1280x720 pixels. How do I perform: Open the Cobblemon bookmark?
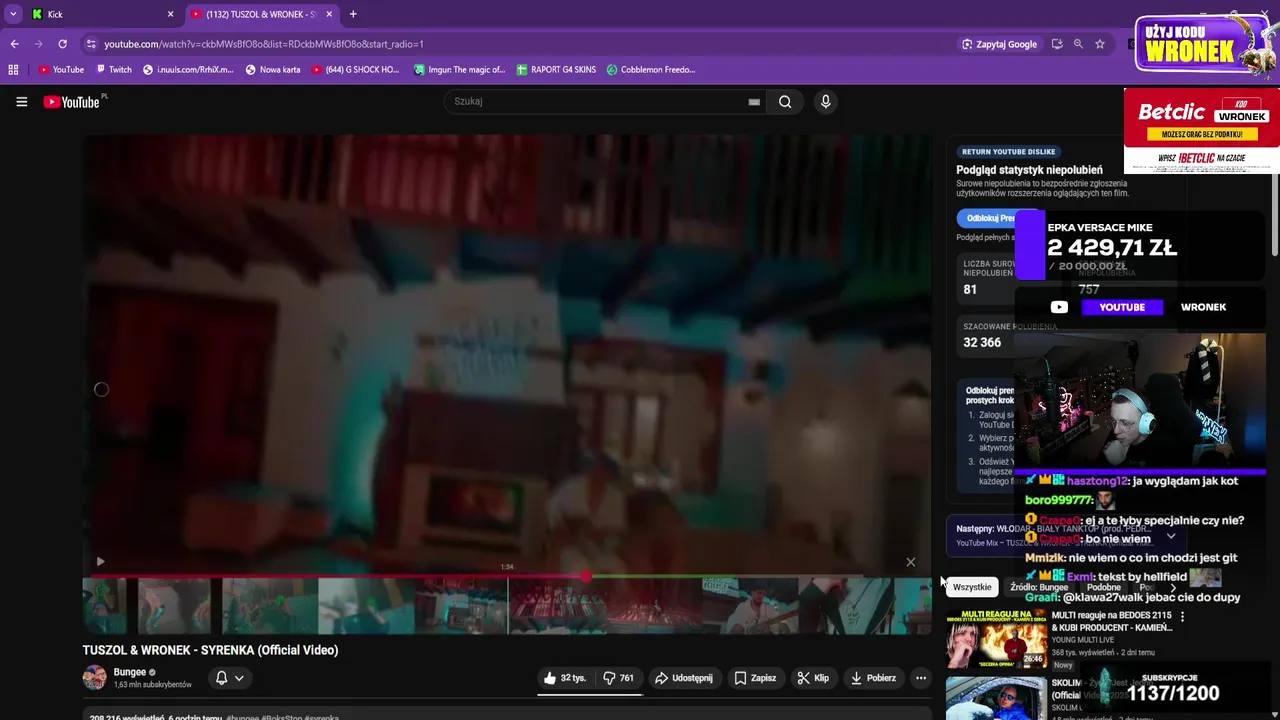tap(651, 70)
